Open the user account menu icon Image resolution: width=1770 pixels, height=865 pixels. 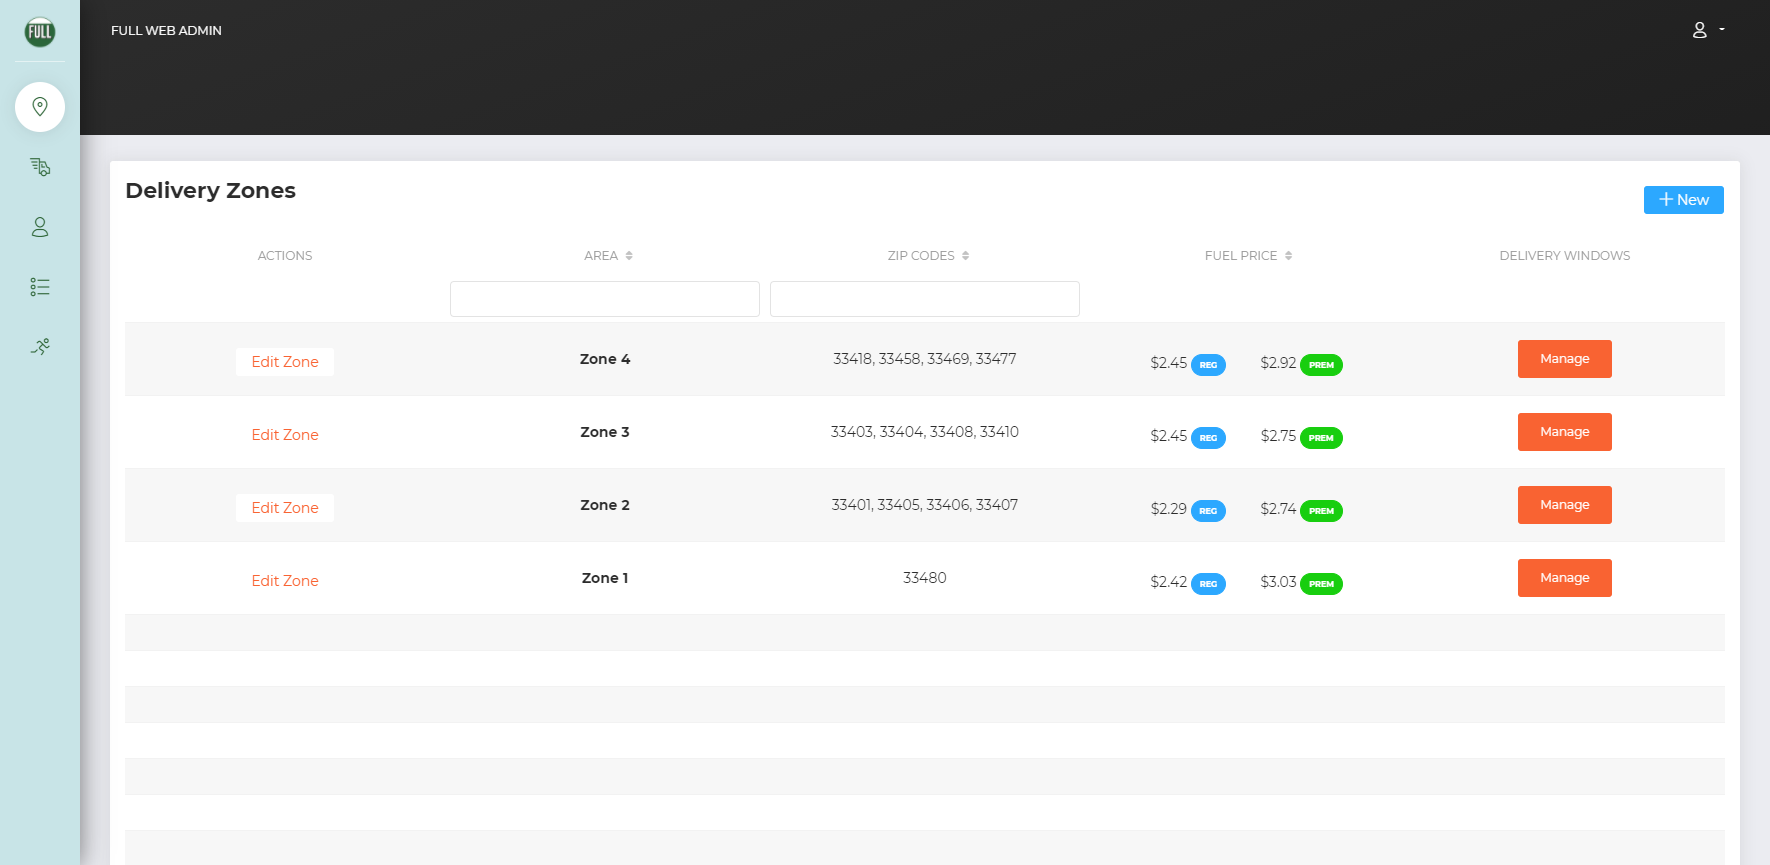click(1699, 30)
